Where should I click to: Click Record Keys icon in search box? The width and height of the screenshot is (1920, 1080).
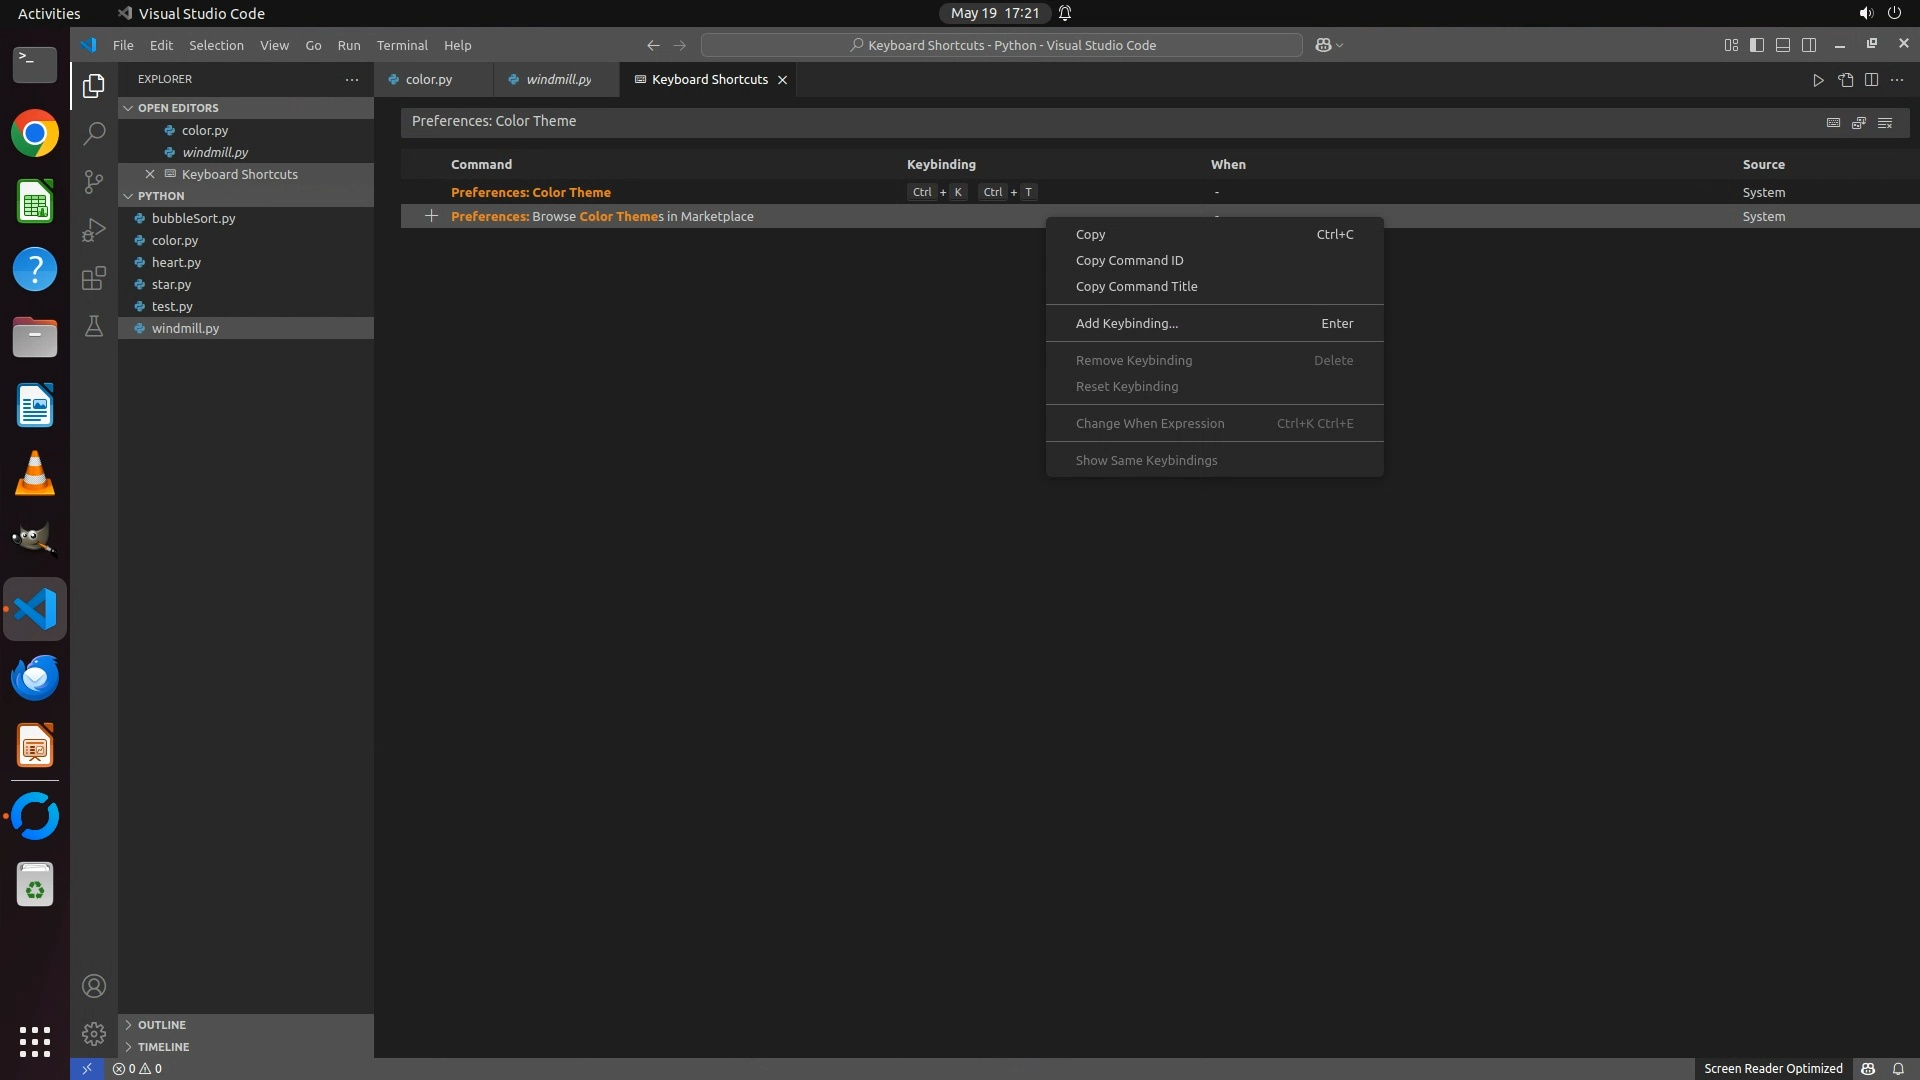point(1833,122)
